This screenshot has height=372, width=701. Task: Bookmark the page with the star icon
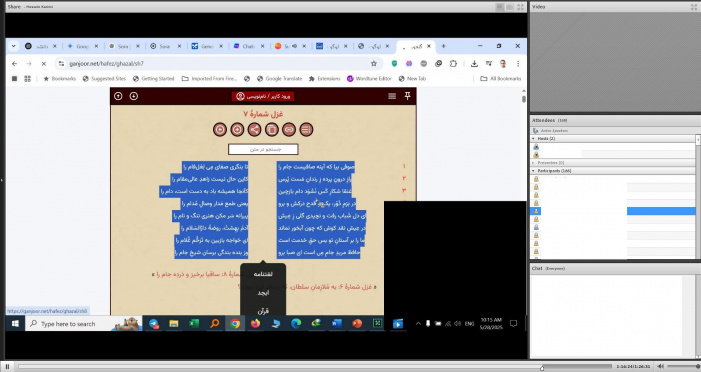(374, 63)
